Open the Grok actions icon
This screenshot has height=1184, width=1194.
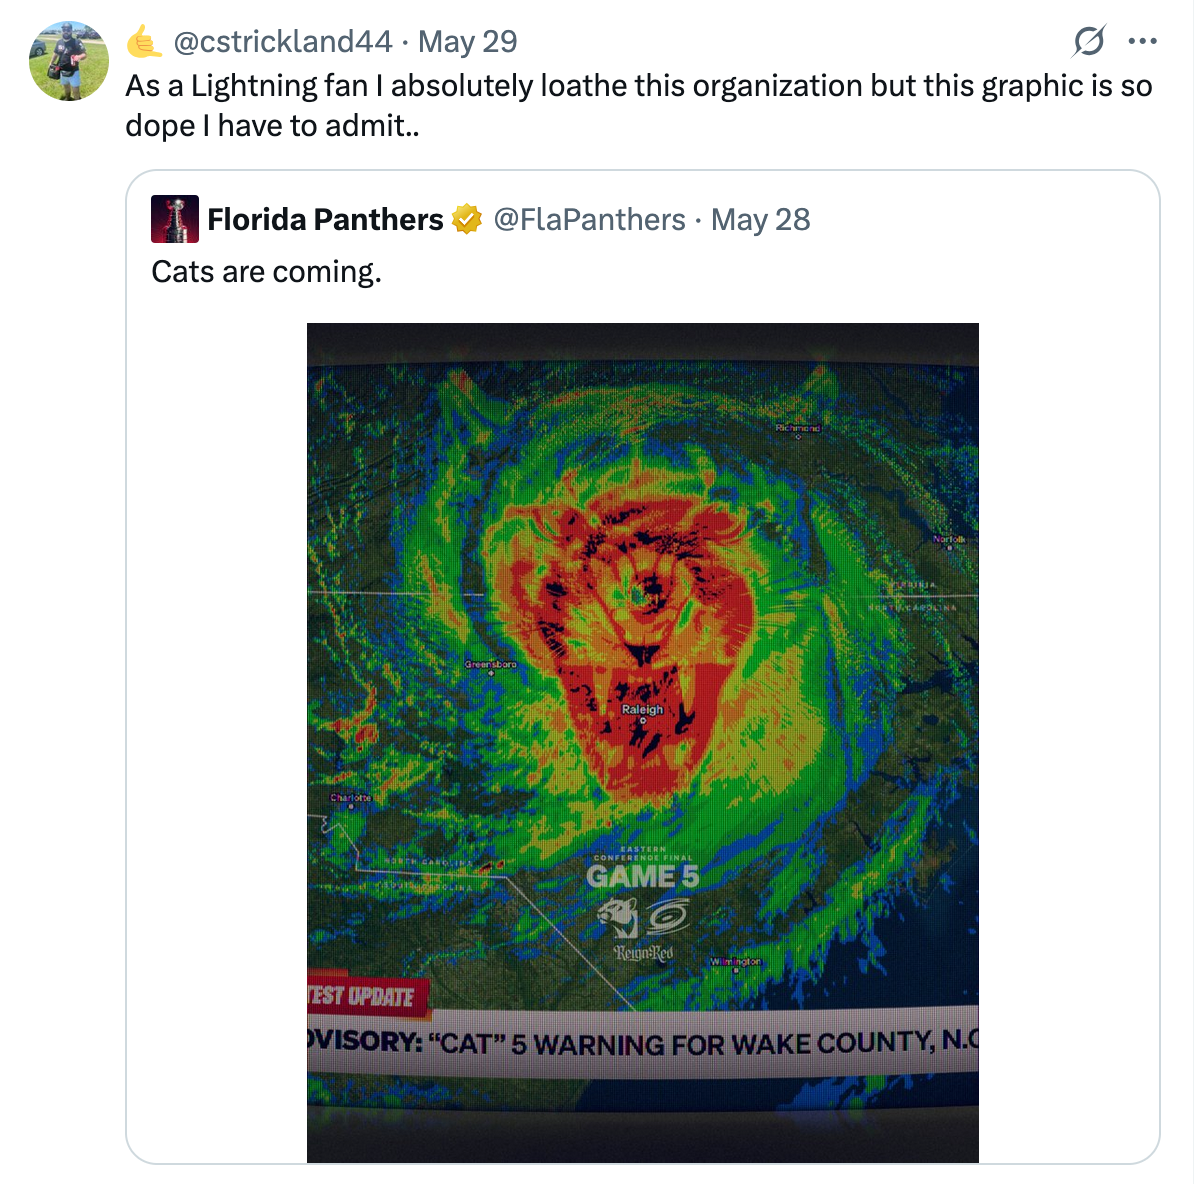tap(1088, 42)
